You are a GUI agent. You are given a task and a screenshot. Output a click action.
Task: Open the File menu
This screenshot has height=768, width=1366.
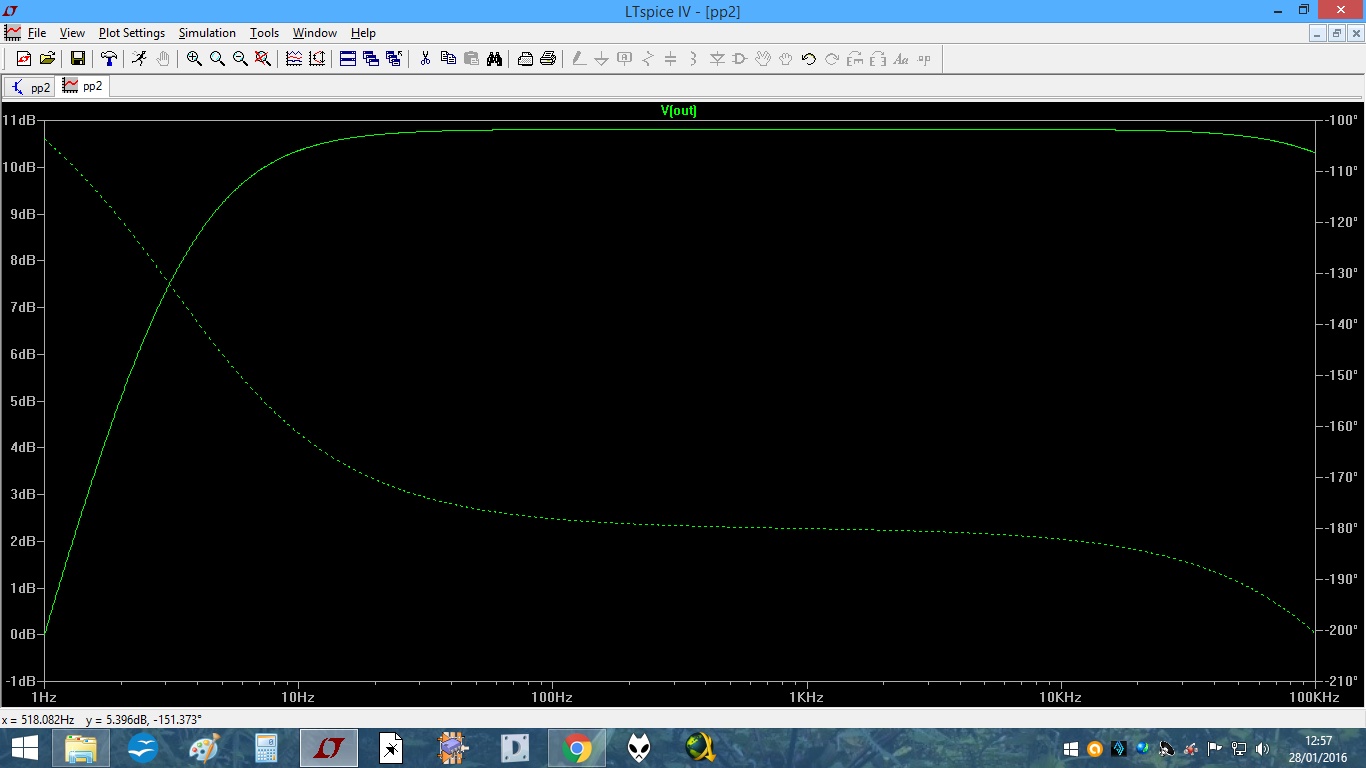[x=37, y=33]
